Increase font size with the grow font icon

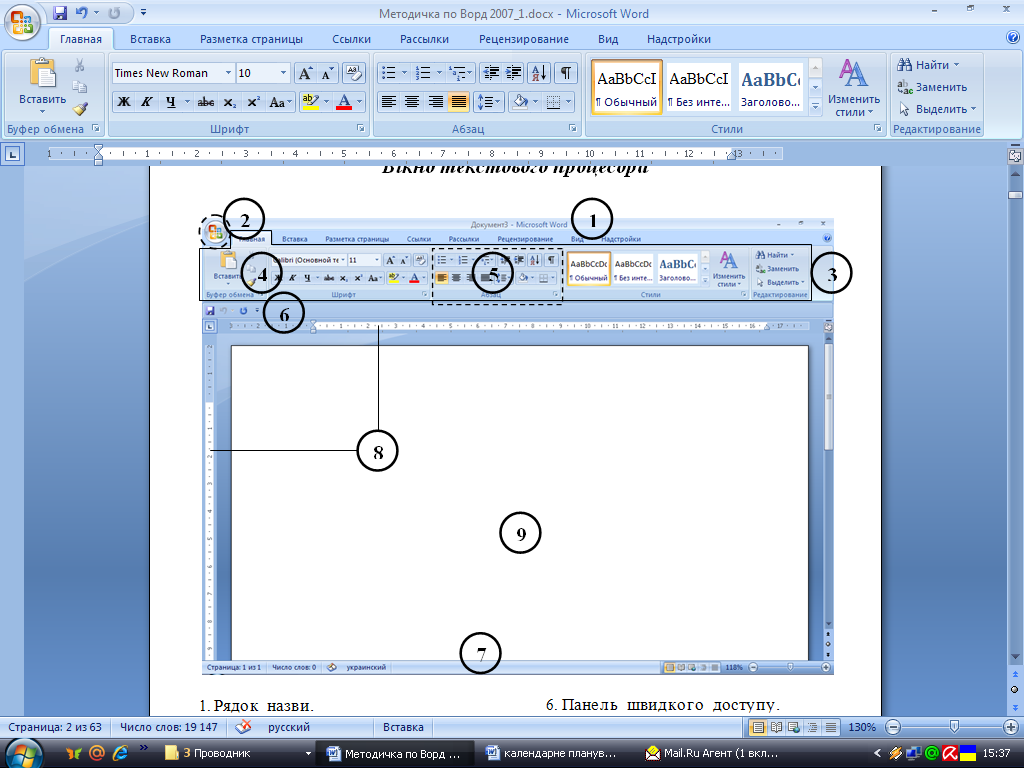(x=305, y=73)
